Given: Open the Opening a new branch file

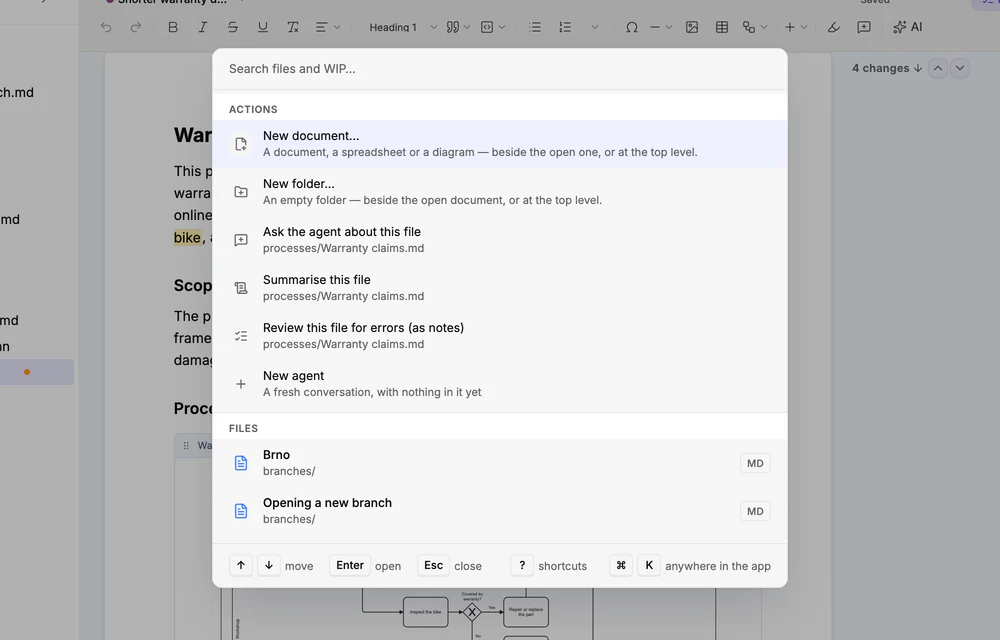Looking at the screenshot, I should pyautogui.click(x=499, y=511).
